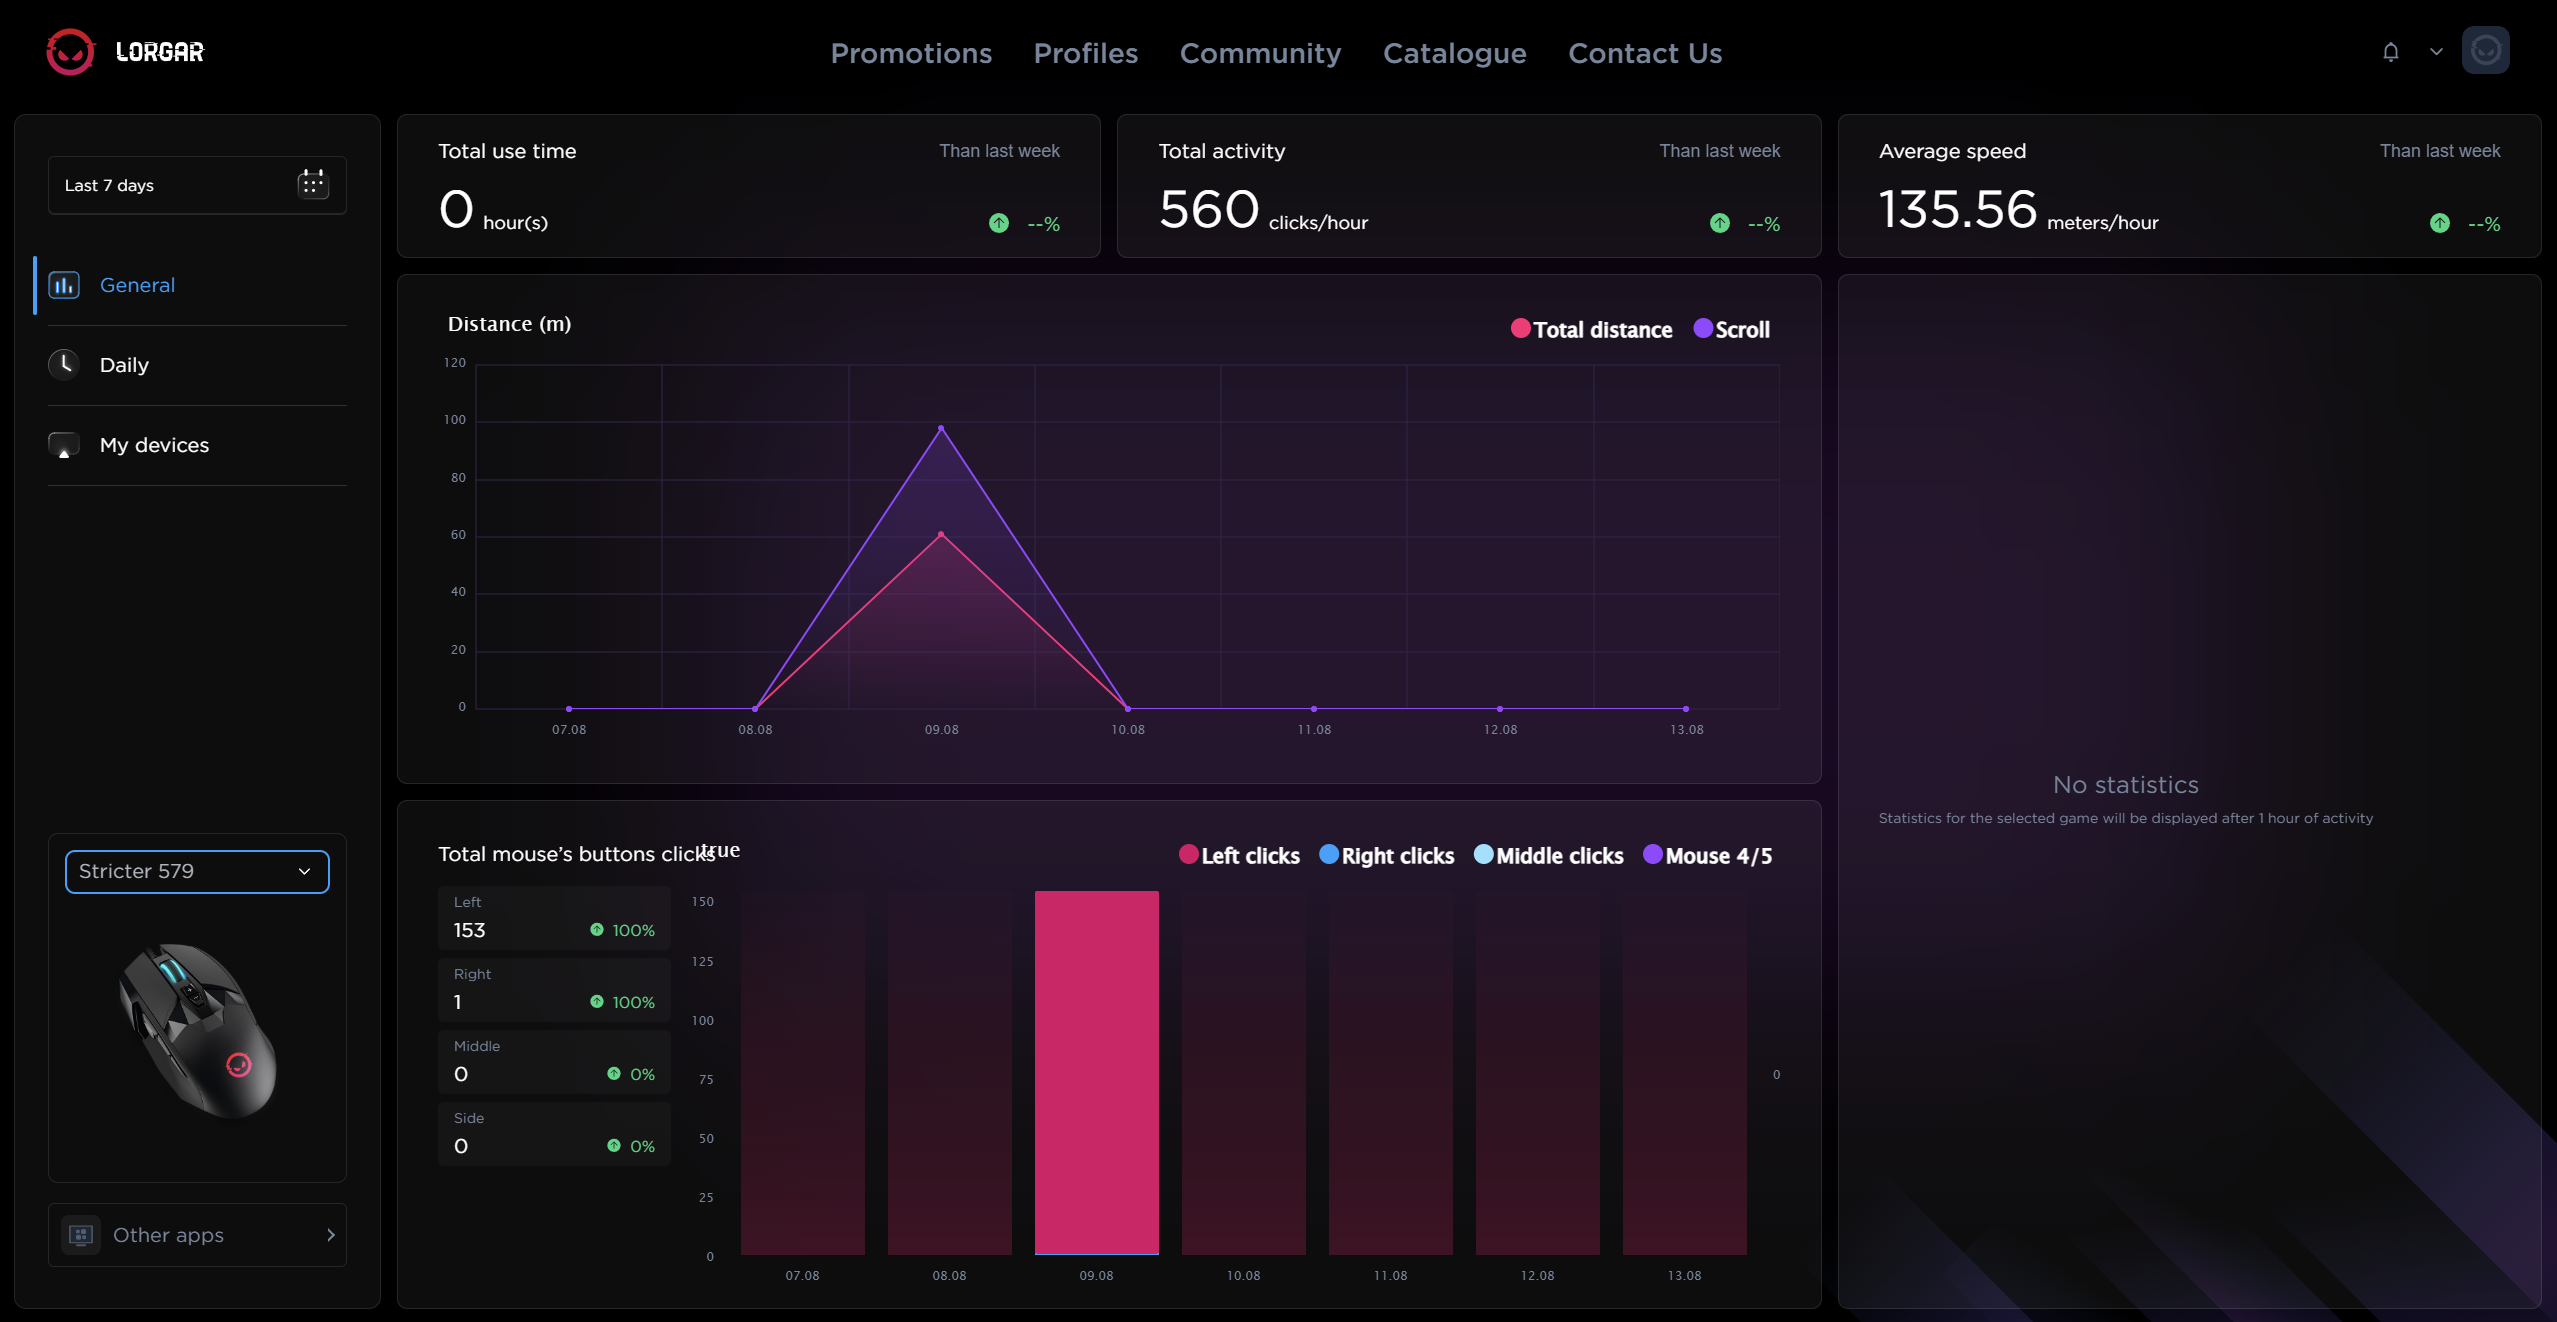Toggle Left clicks legend series

click(1239, 855)
